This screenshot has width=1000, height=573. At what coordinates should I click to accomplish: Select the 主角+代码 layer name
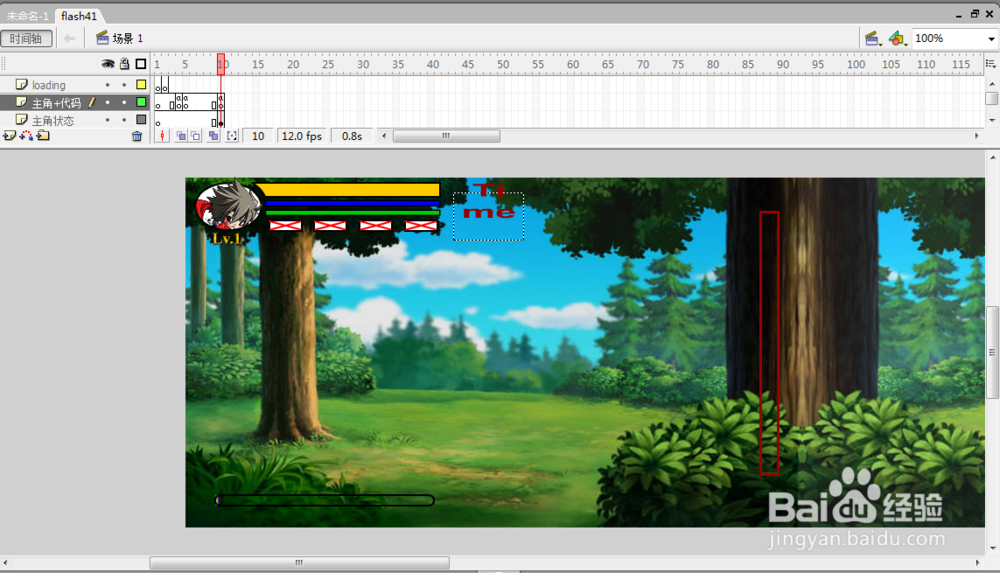pos(56,103)
